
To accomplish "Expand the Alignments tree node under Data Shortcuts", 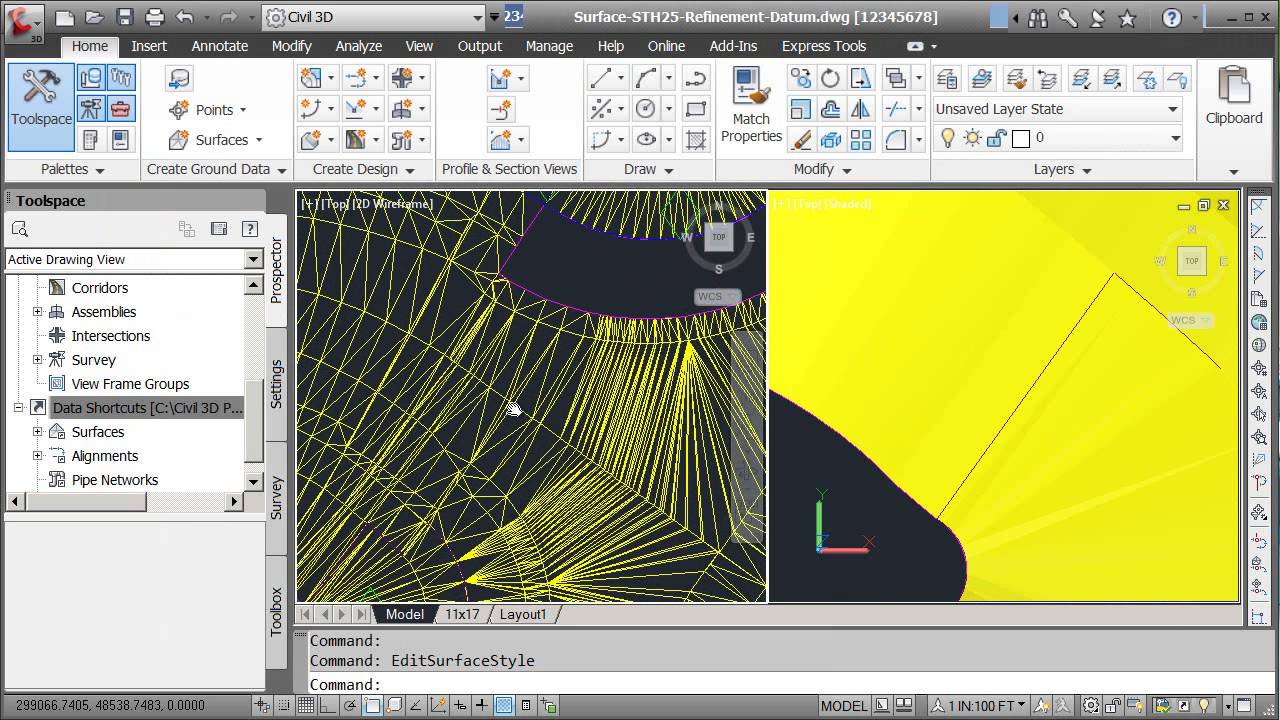I will tap(38, 456).
